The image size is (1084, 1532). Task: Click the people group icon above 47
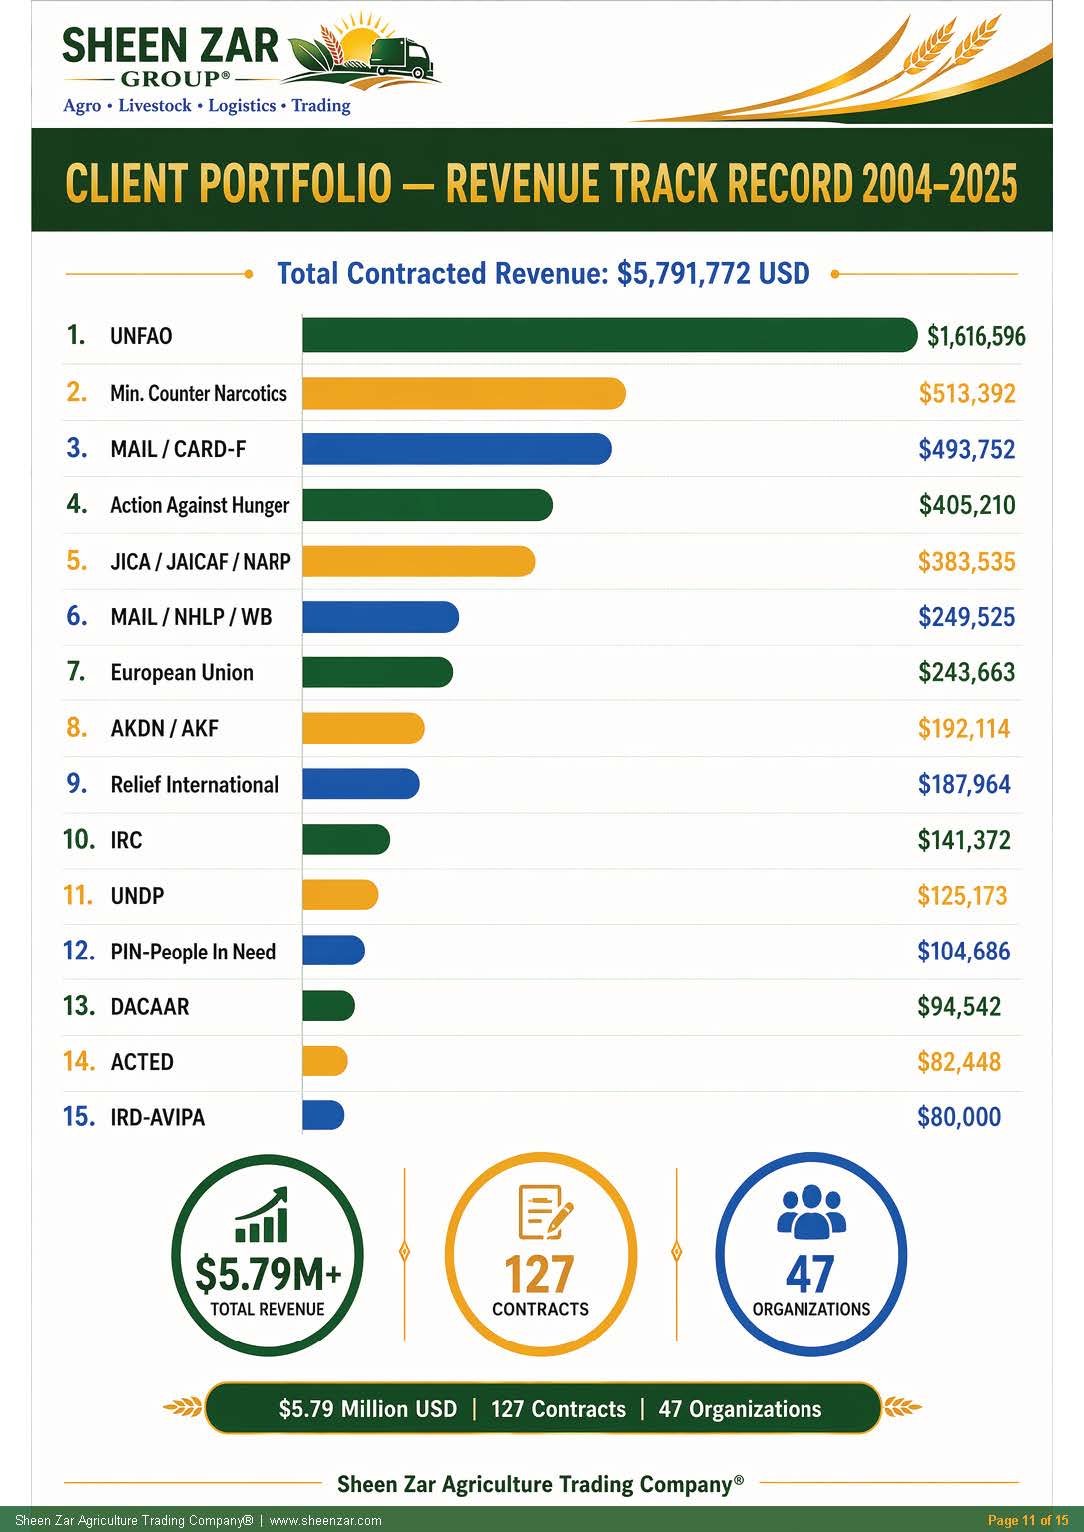(811, 1212)
